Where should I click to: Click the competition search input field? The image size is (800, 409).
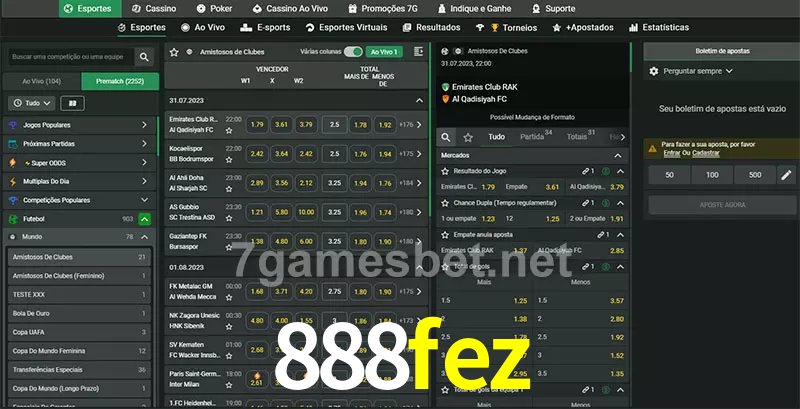point(70,57)
